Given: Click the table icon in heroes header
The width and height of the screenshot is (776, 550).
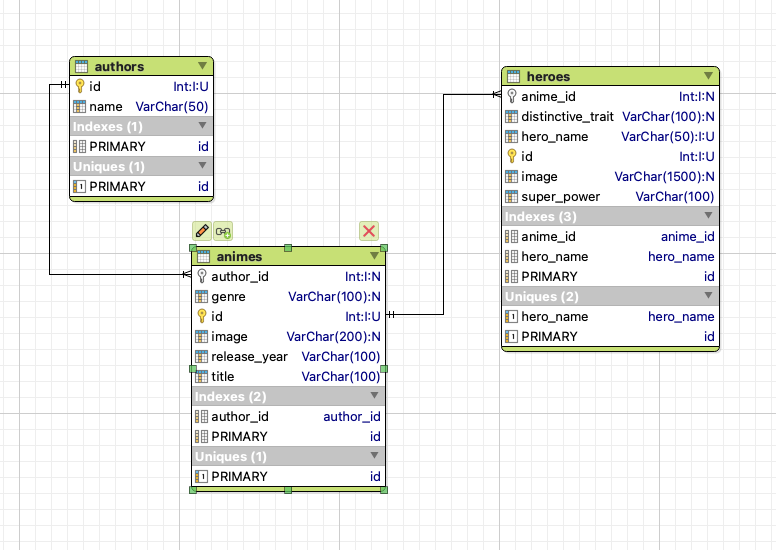Looking at the screenshot, I should pyautogui.click(x=513, y=76).
